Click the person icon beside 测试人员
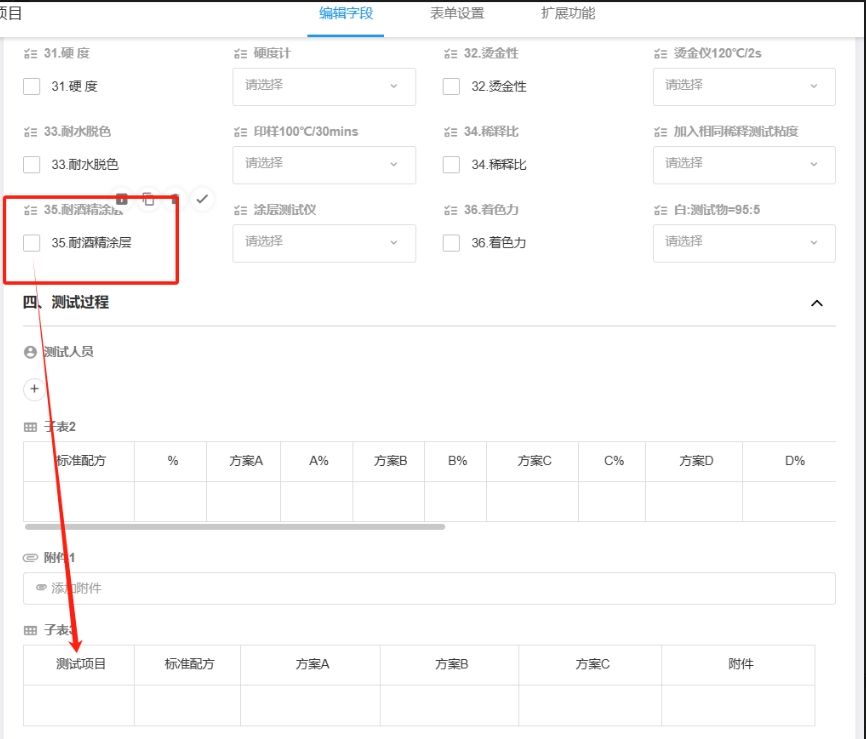866x739 pixels. [x=30, y=352]
